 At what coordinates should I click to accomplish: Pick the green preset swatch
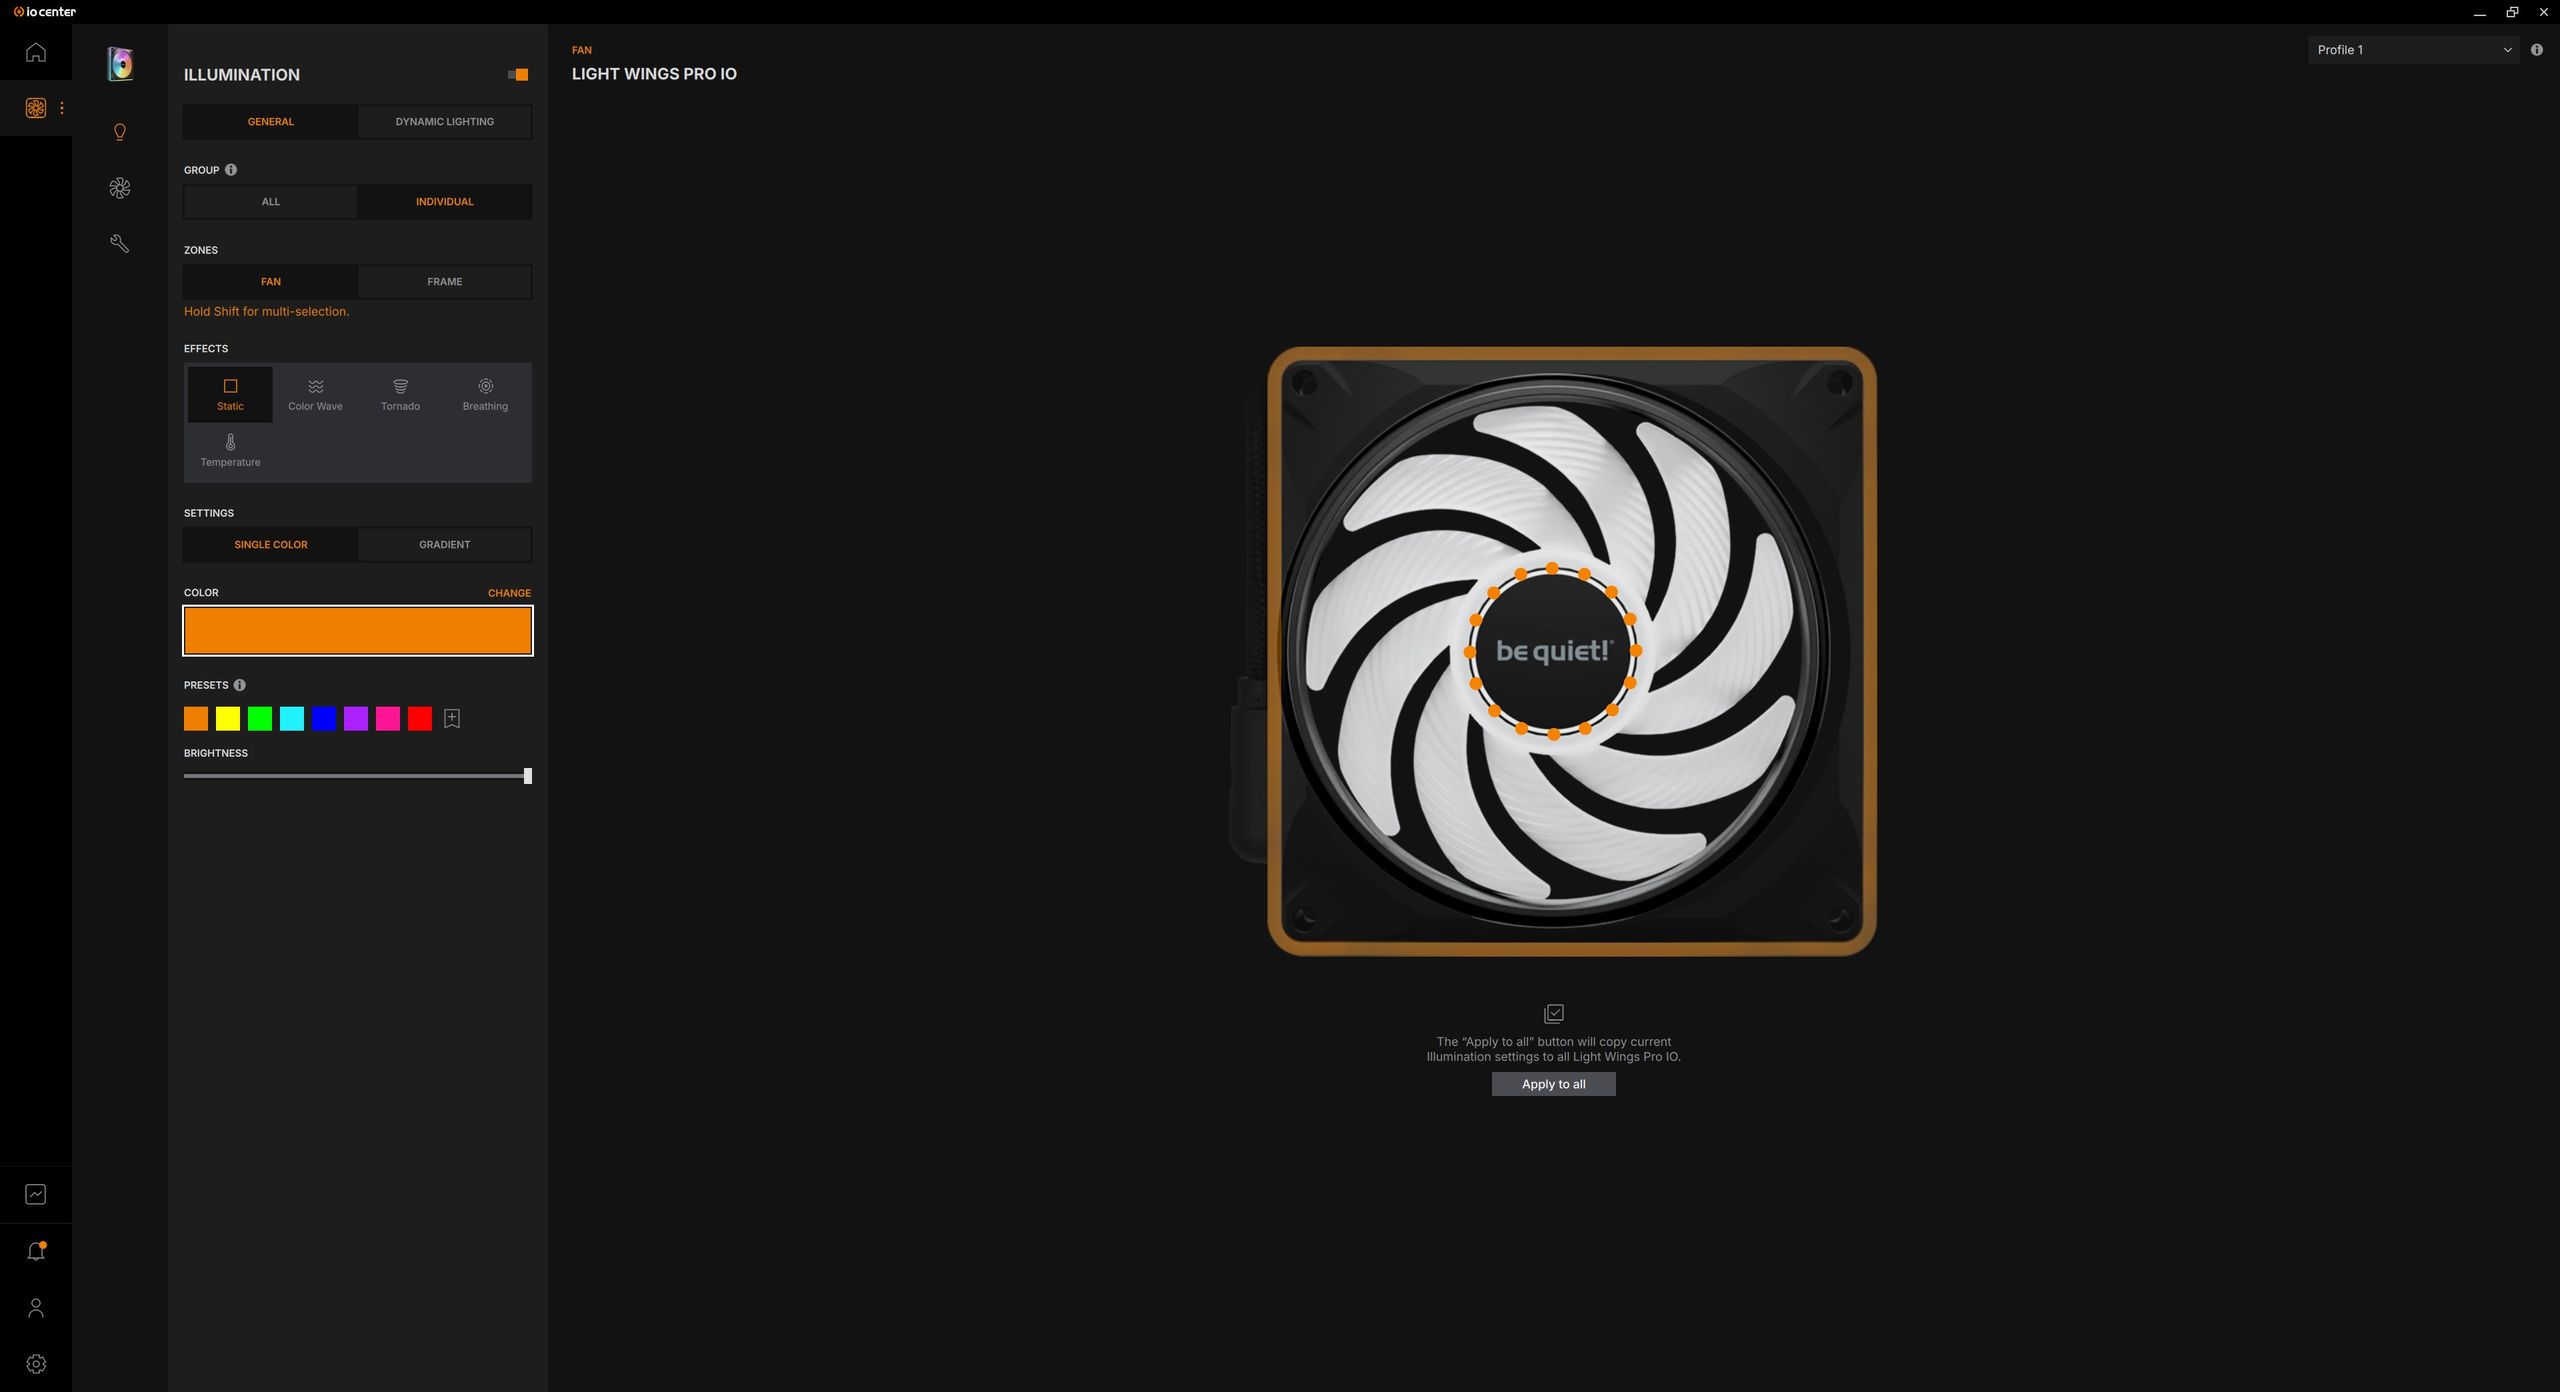260,719
